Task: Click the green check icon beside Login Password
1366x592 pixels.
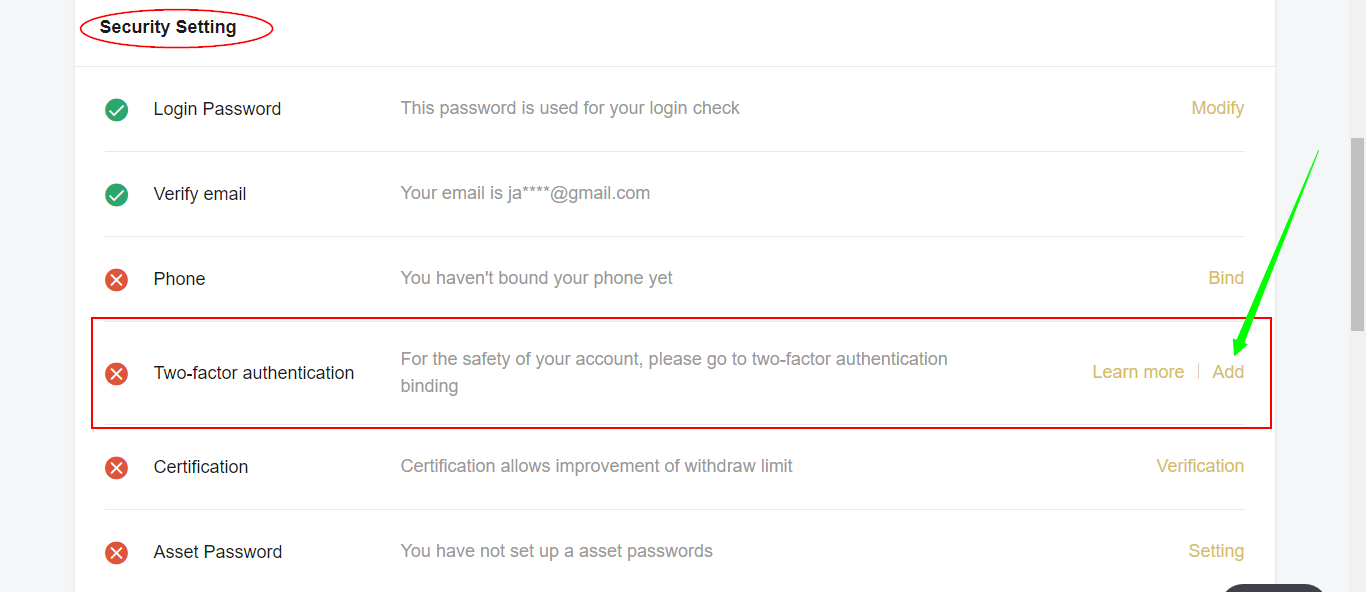Action: (117, 109)
